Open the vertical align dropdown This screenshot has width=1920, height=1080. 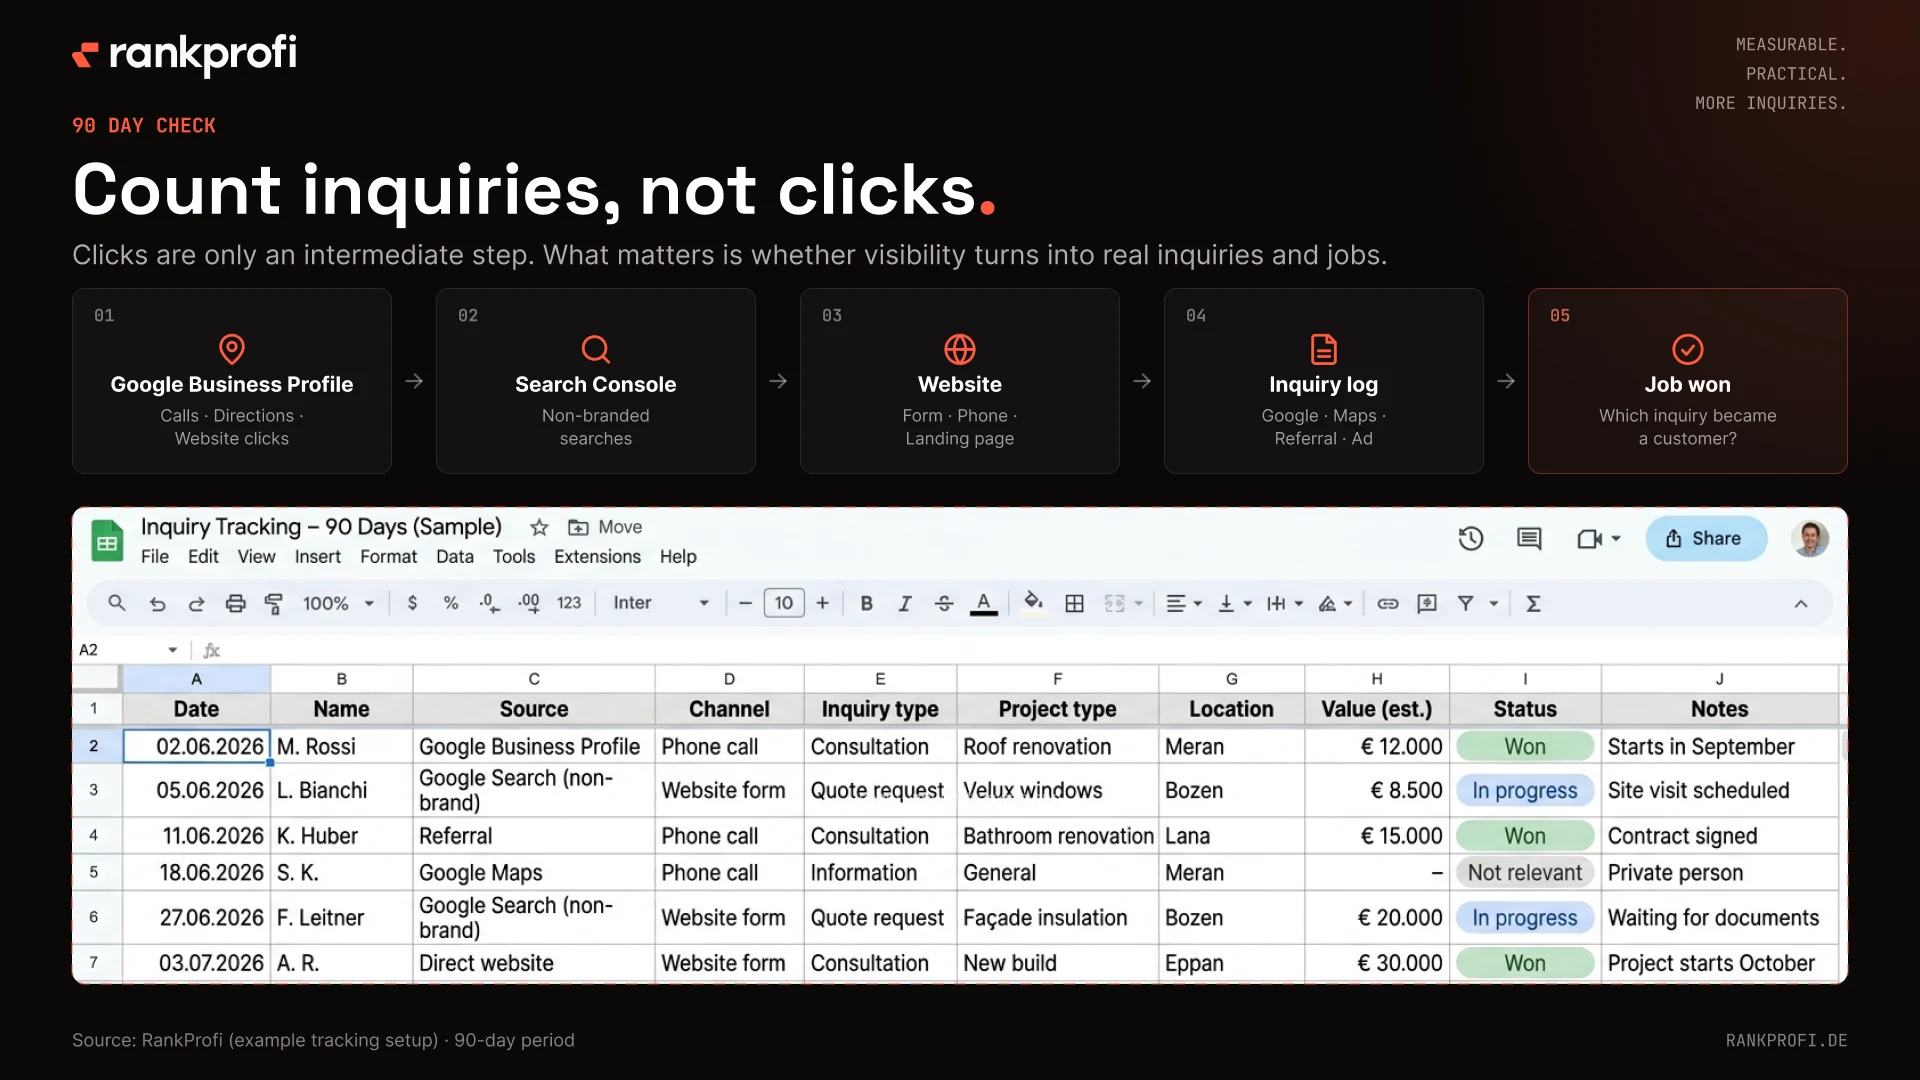[x=1235, y=603]
